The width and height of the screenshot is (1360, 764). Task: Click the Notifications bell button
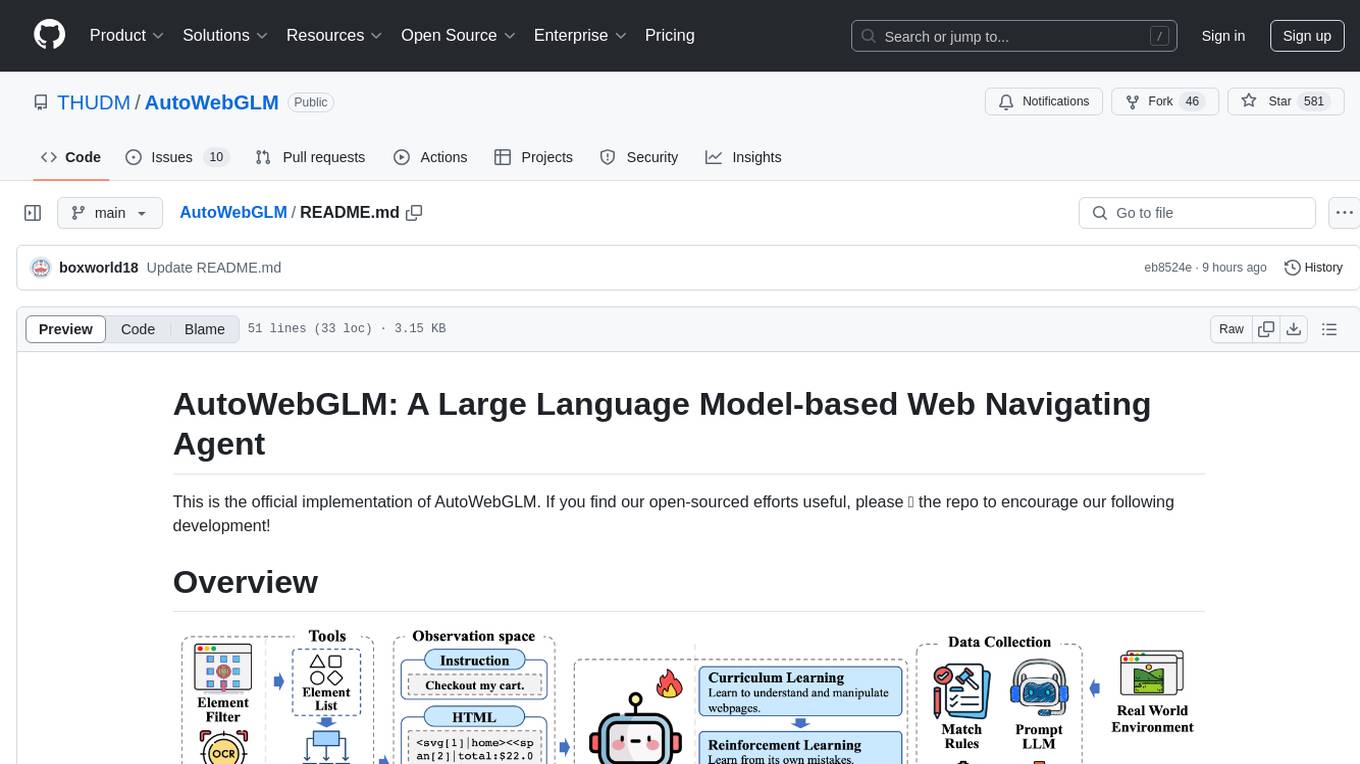point(1044,101)
